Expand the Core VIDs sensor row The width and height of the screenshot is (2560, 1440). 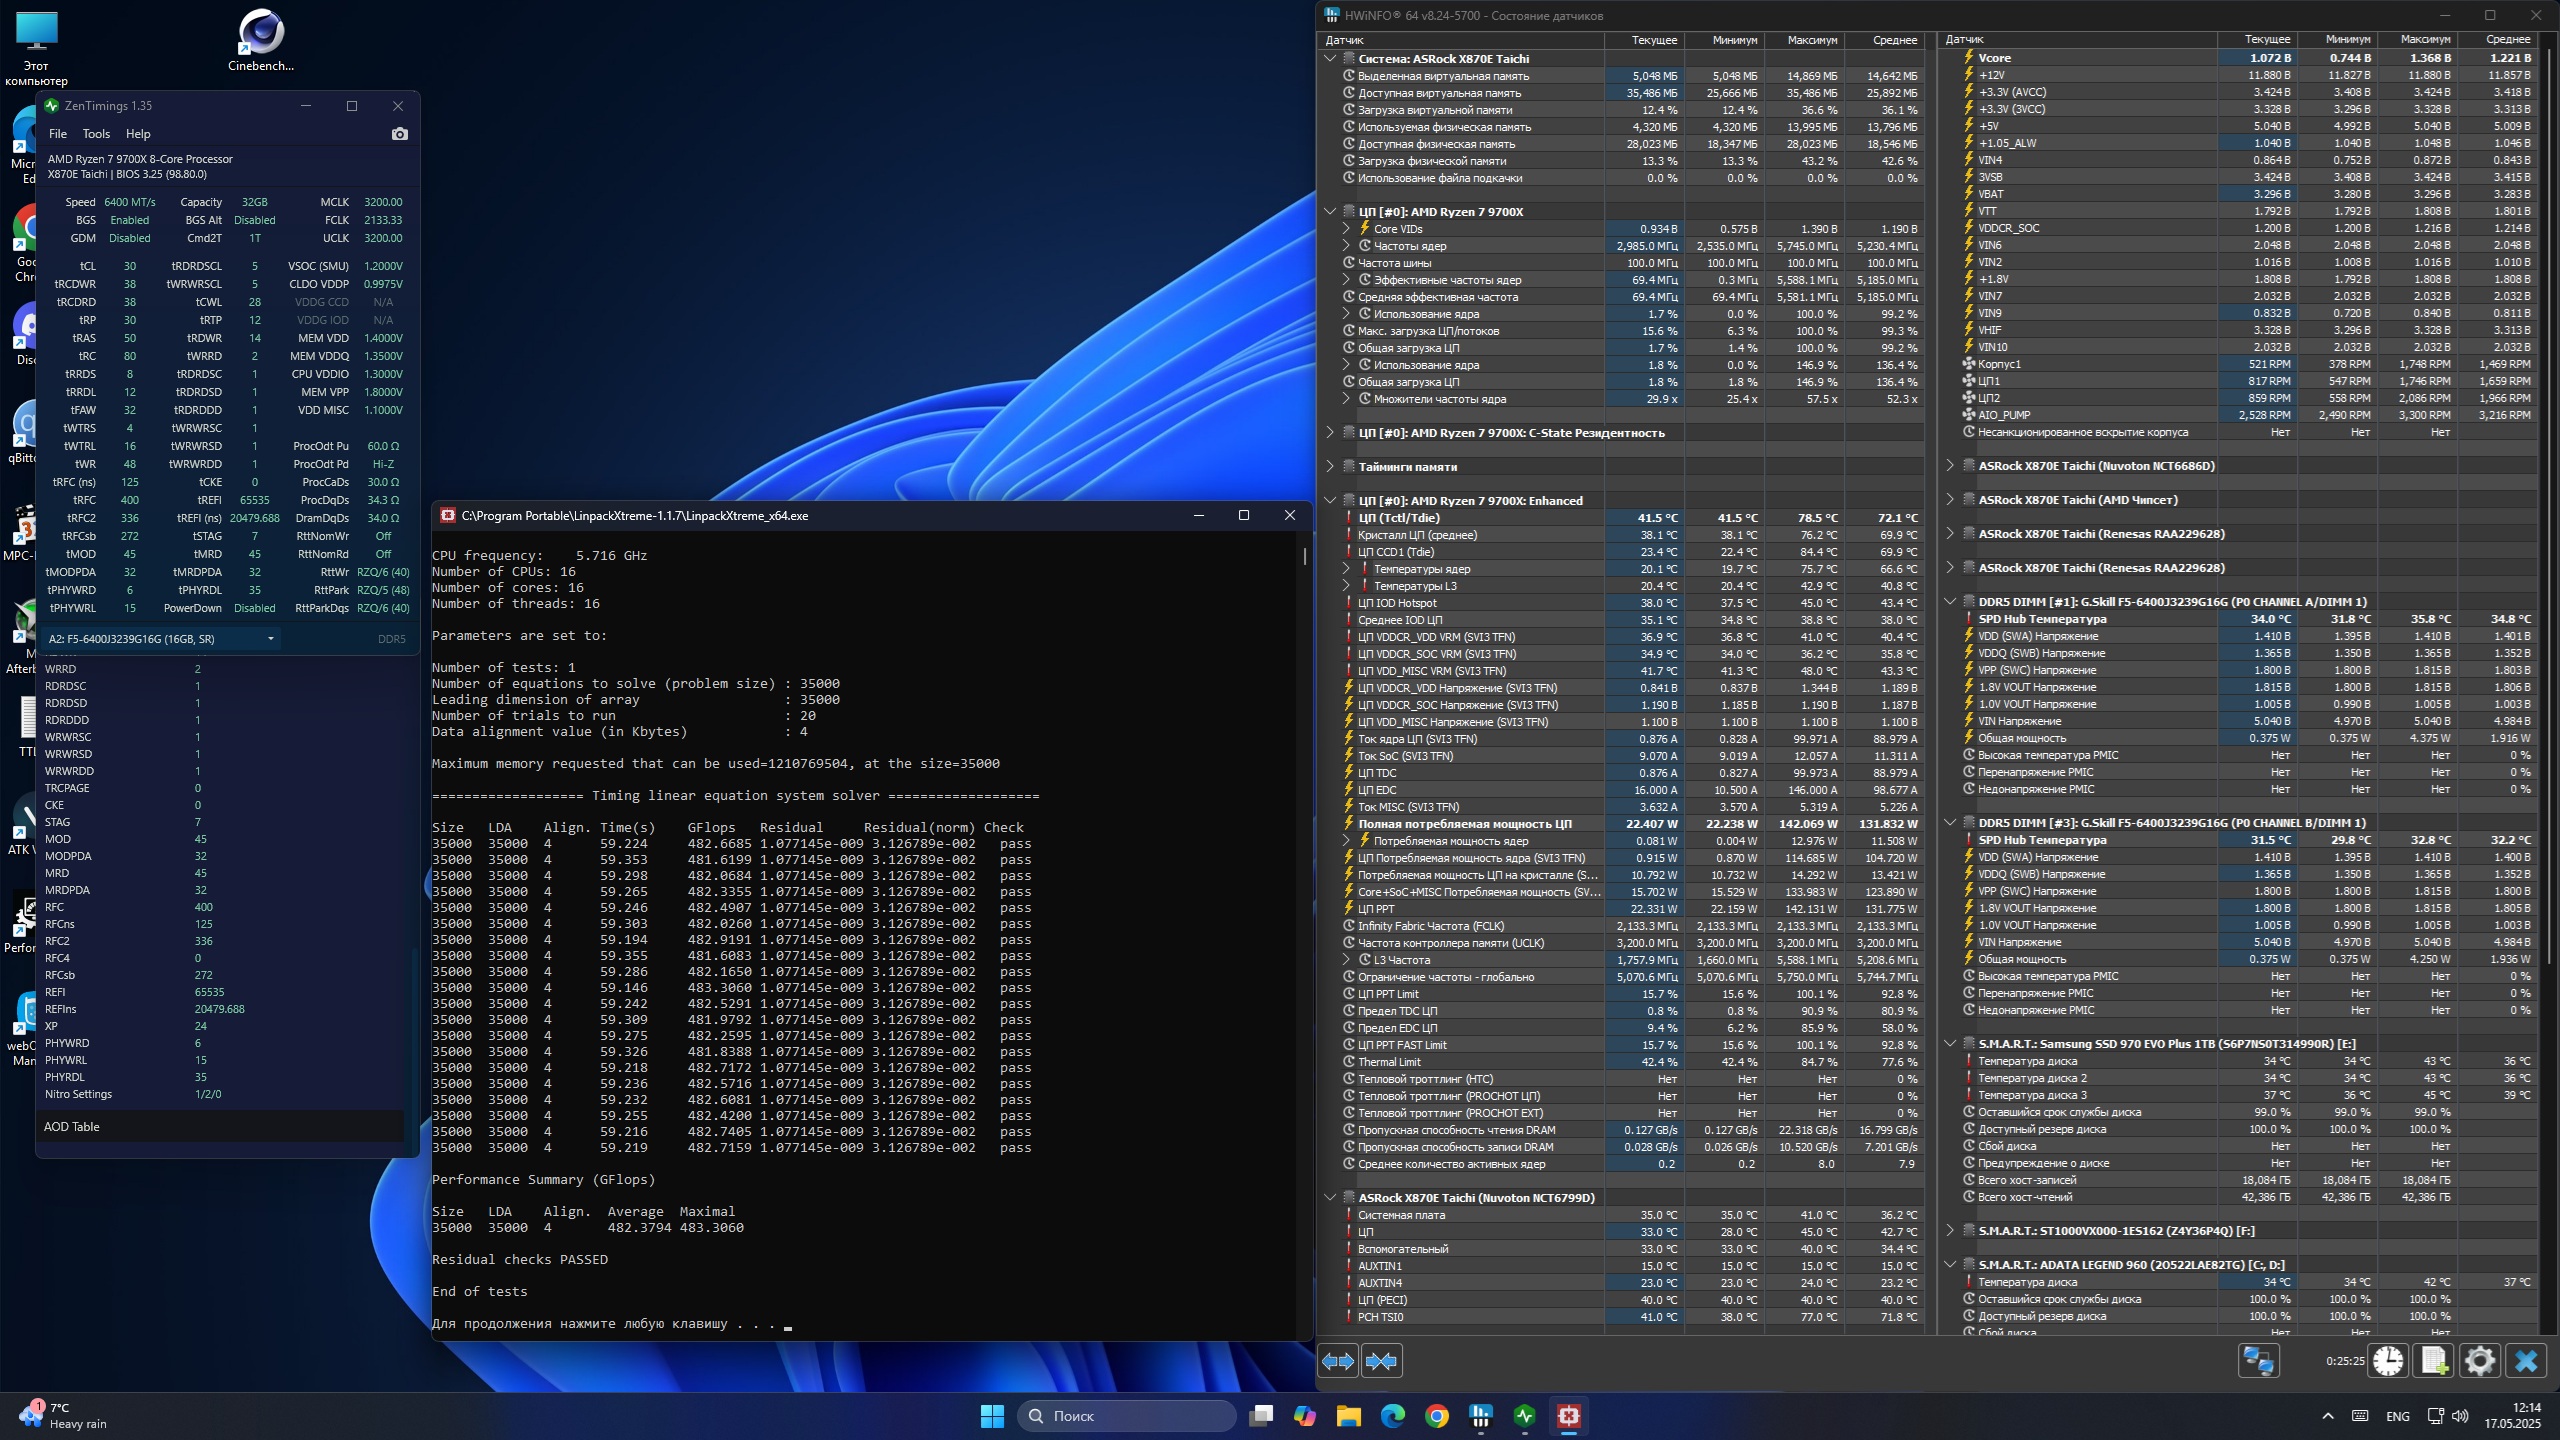pyautogui.click(x=1346, y=229)
